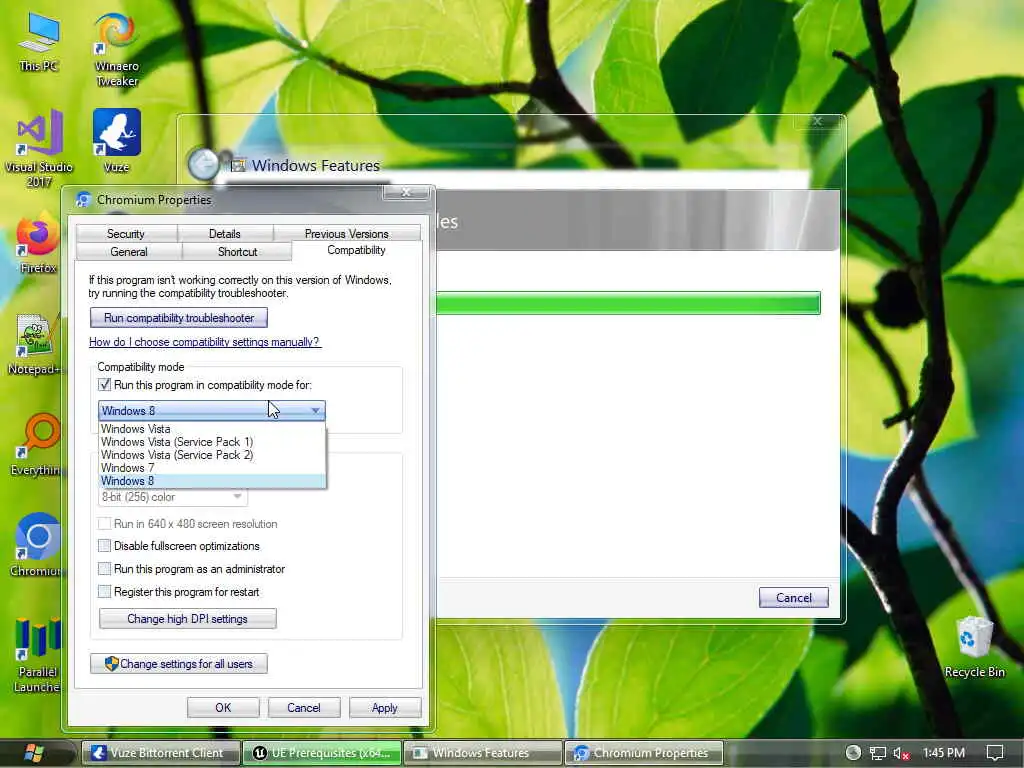The image size is (1024, 768).
Task: Open the 8-bit (256) color dropdown
Action: pos(172,497)
